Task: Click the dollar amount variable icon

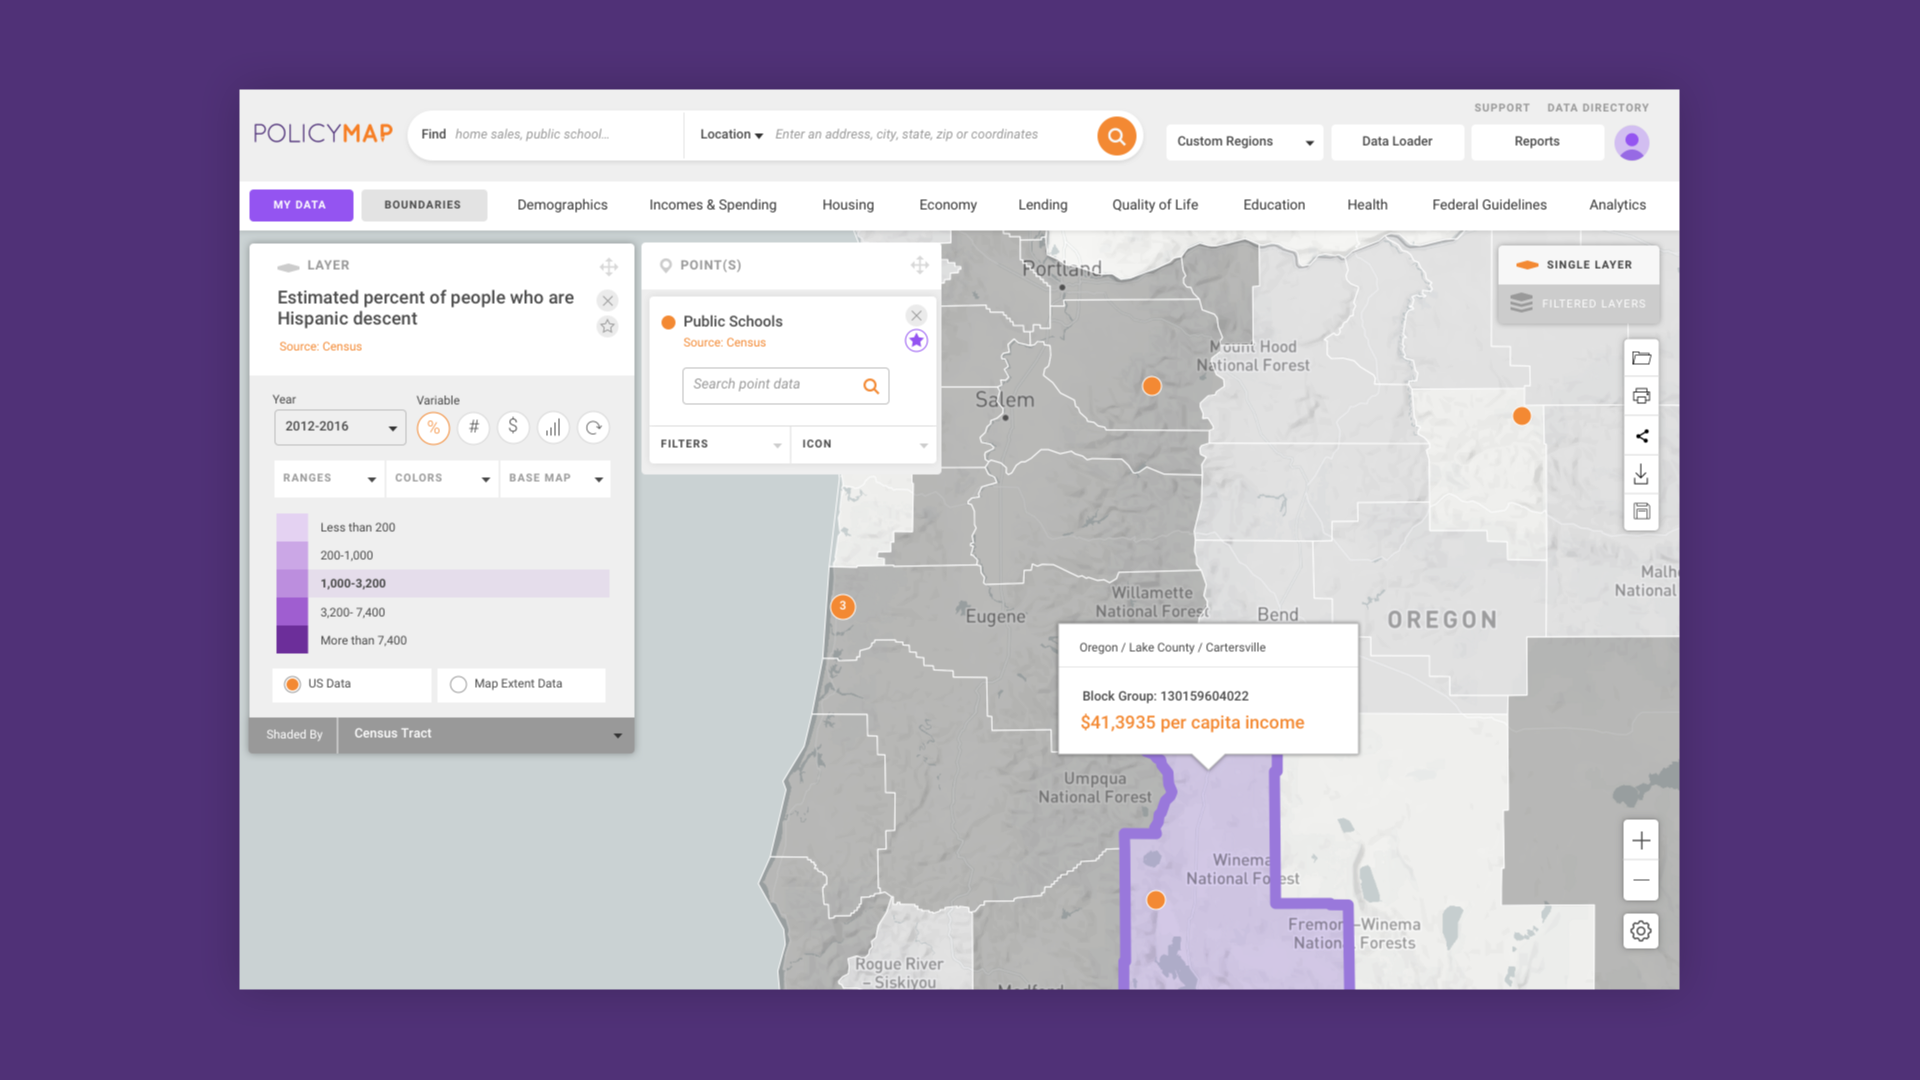Action: click(513, 427)
